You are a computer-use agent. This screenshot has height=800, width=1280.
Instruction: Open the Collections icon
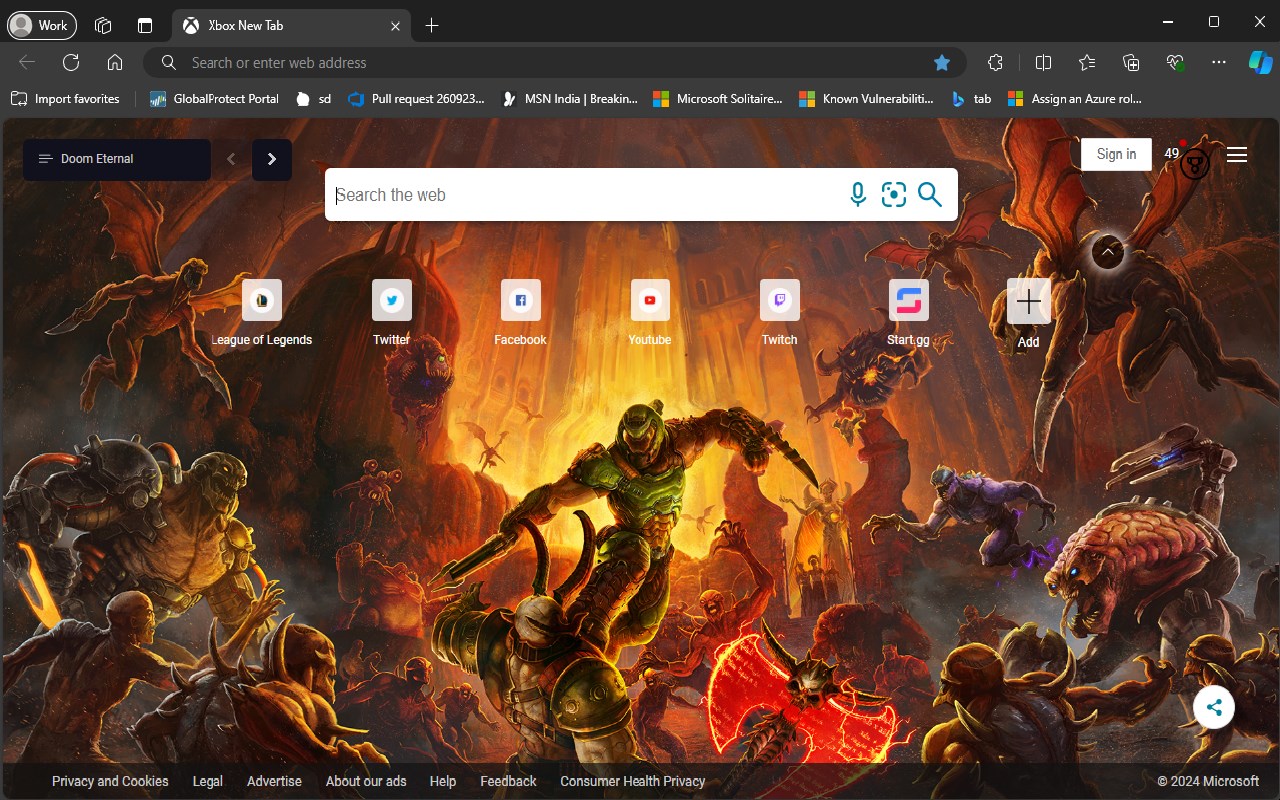[x=1131, y=62]
